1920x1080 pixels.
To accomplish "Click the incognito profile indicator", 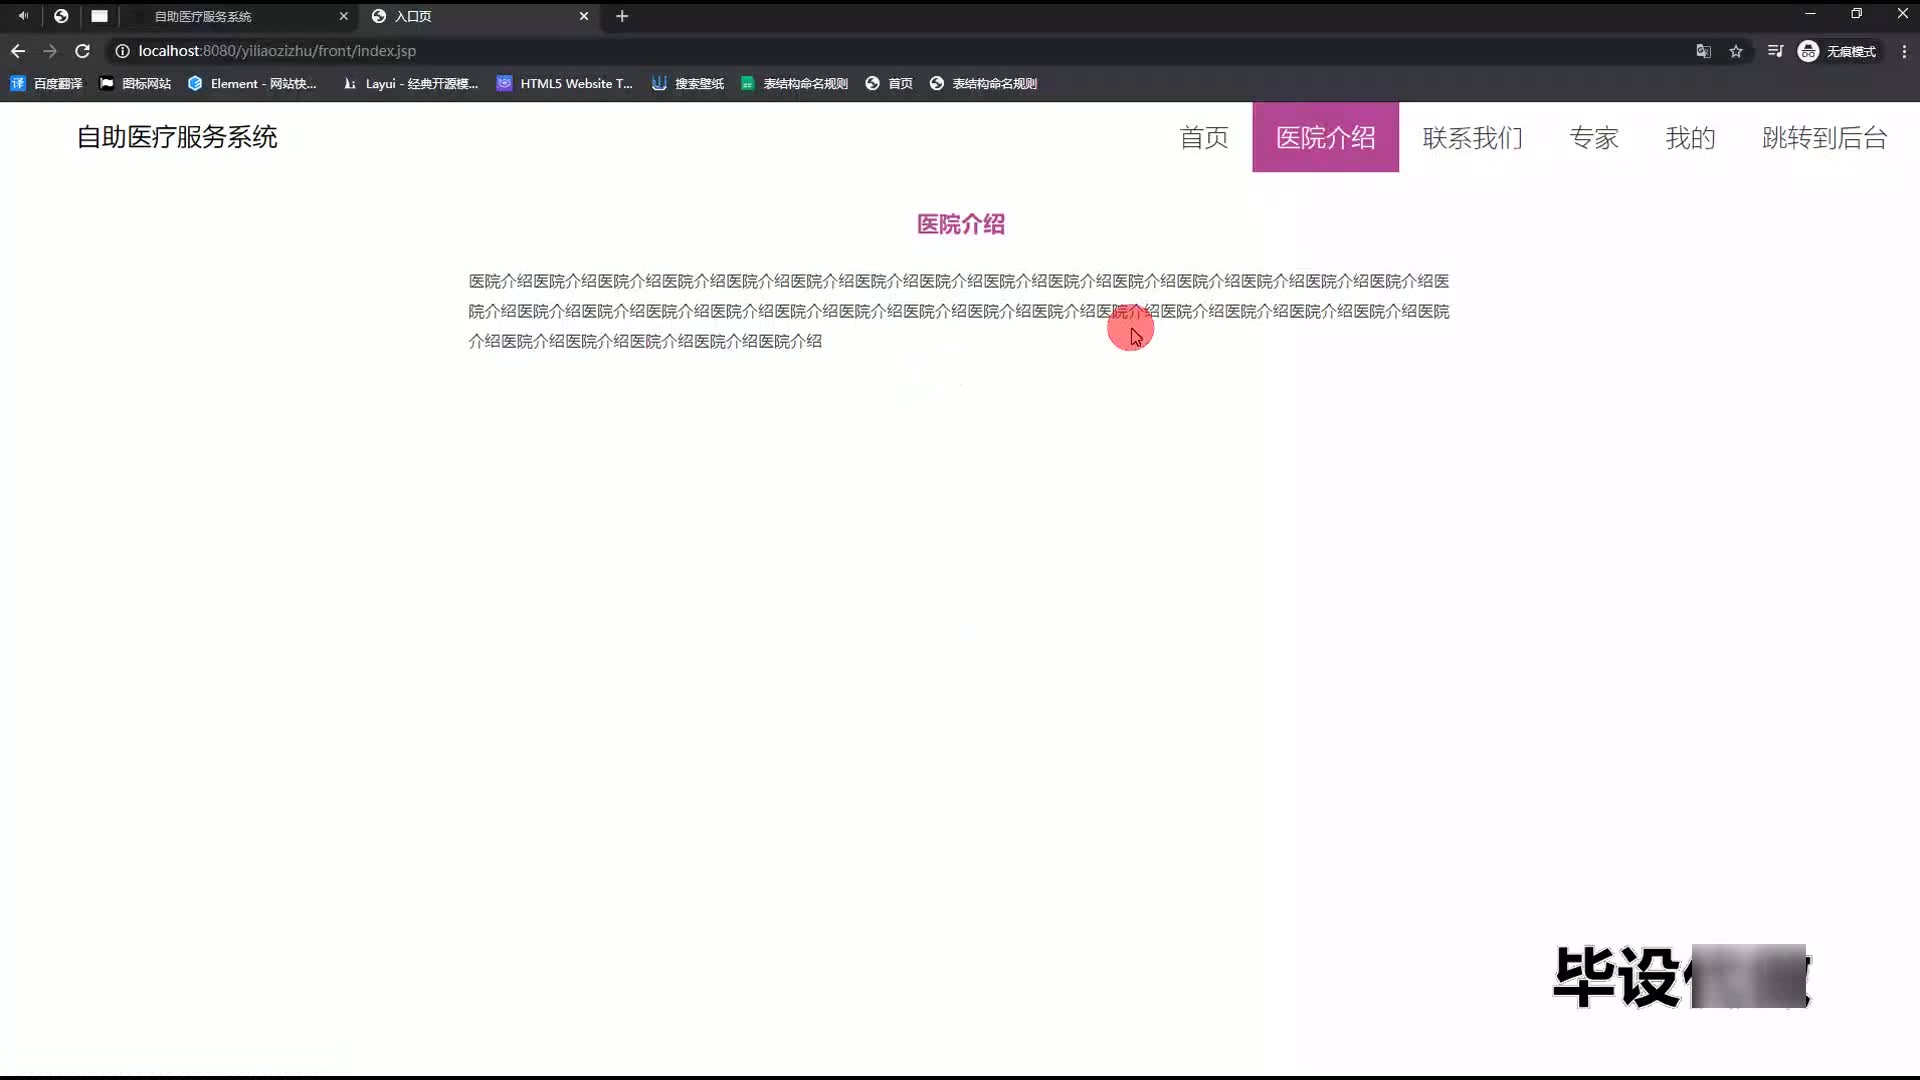I will 1837,51.
